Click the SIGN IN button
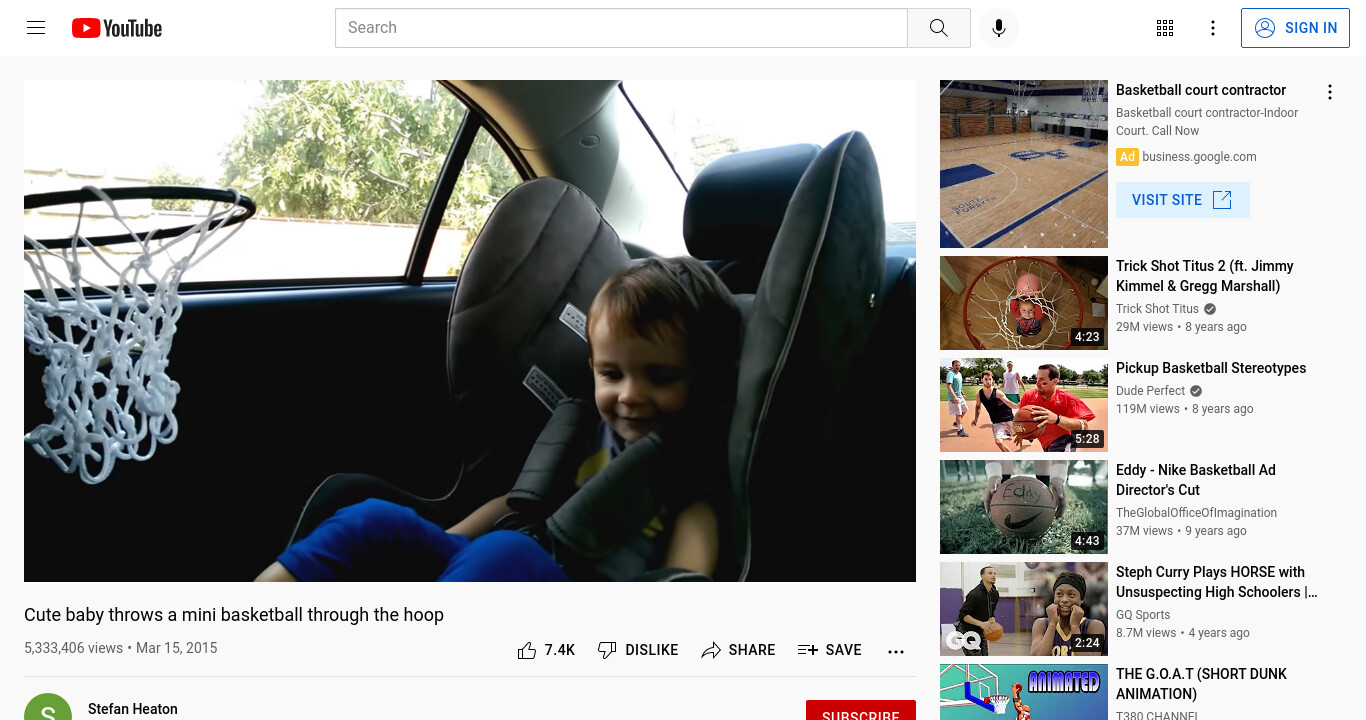This screenshot has width=1366, height=720. pyautogui.click(x=1295, y=28)
